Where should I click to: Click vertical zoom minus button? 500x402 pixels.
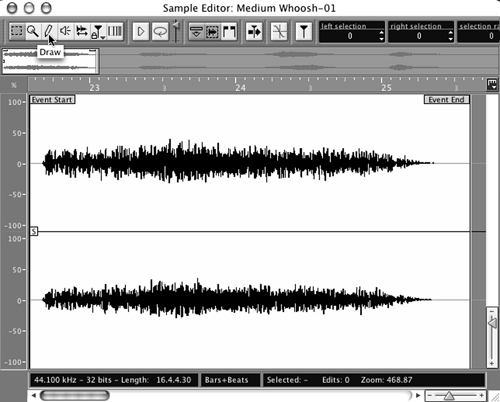pyautogui.click(x=492, y=311)
